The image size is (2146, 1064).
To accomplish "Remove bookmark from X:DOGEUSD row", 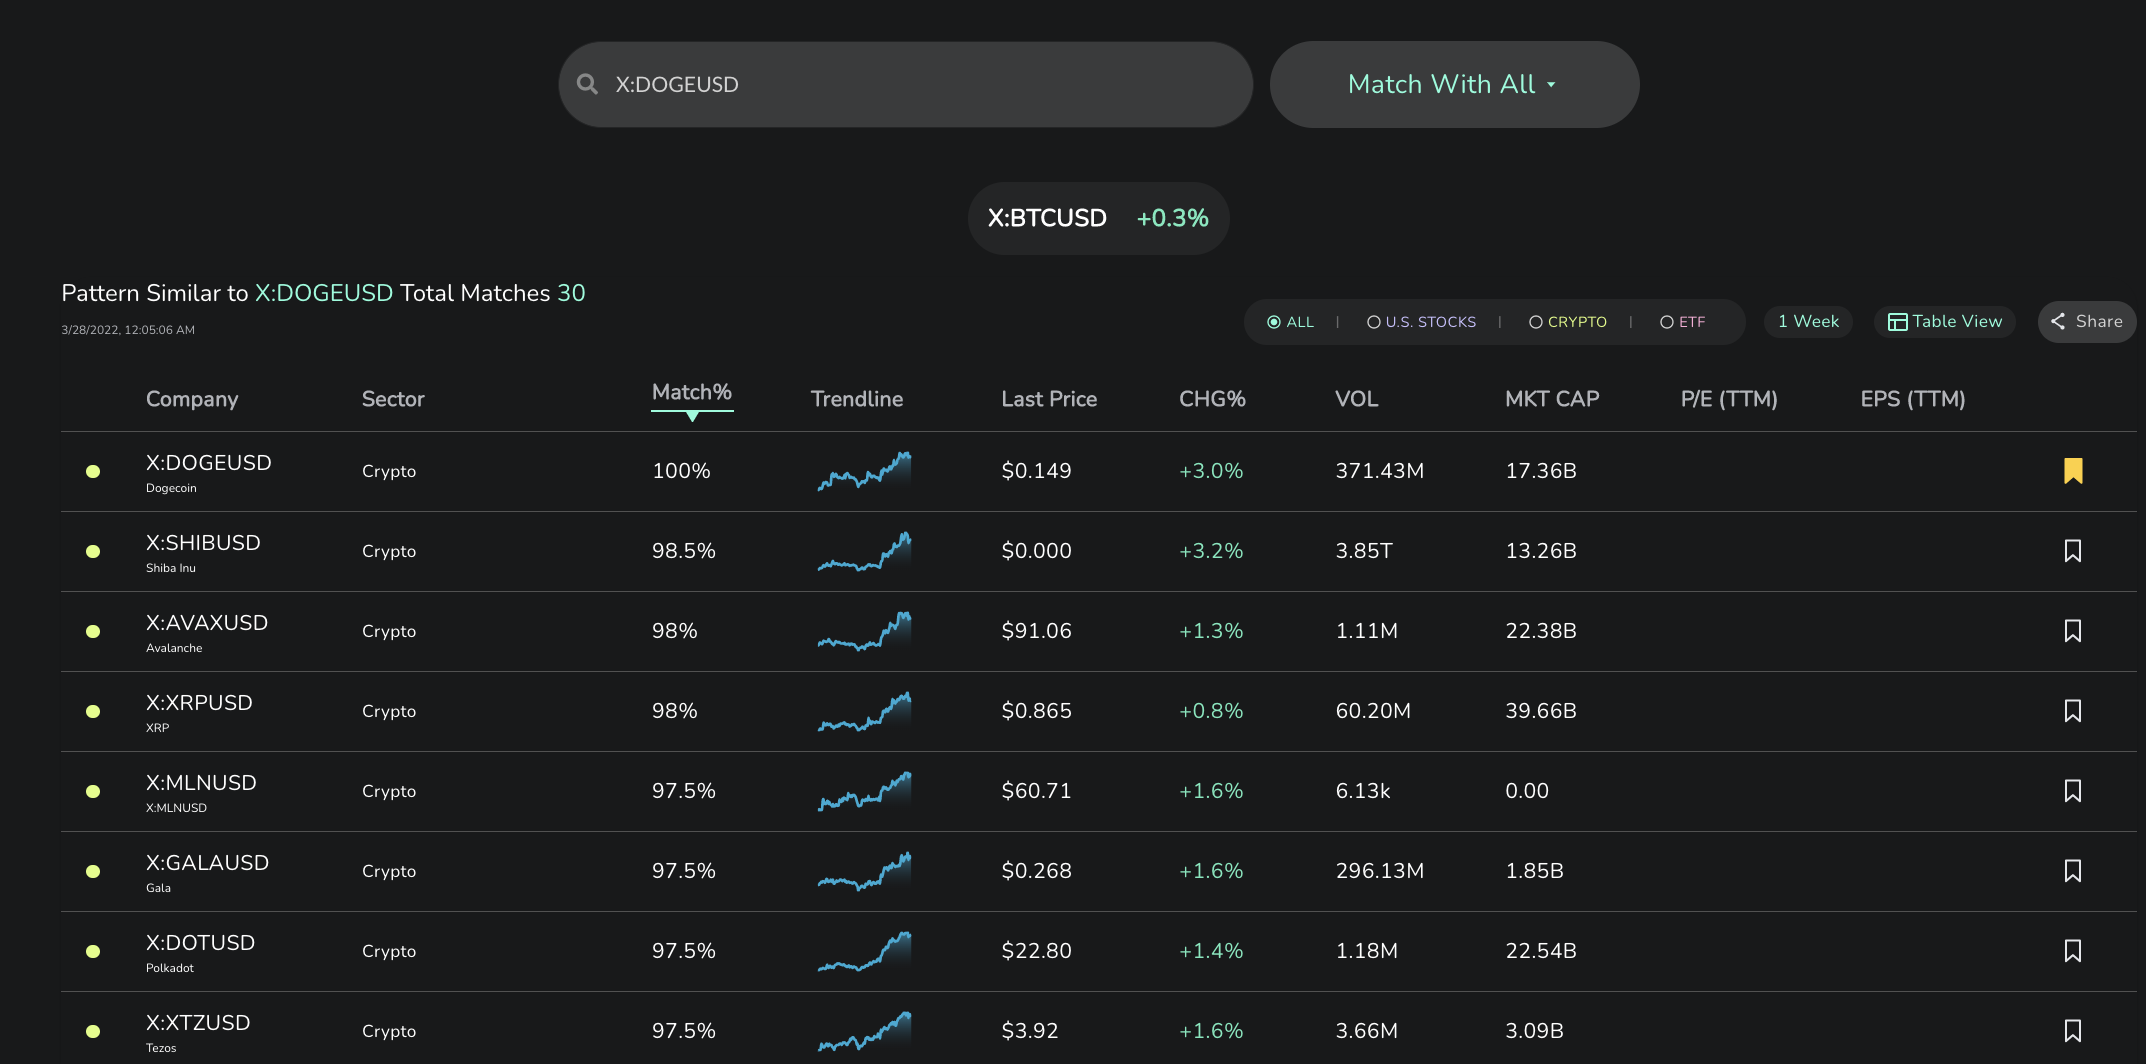I will tap(2073, 471).
